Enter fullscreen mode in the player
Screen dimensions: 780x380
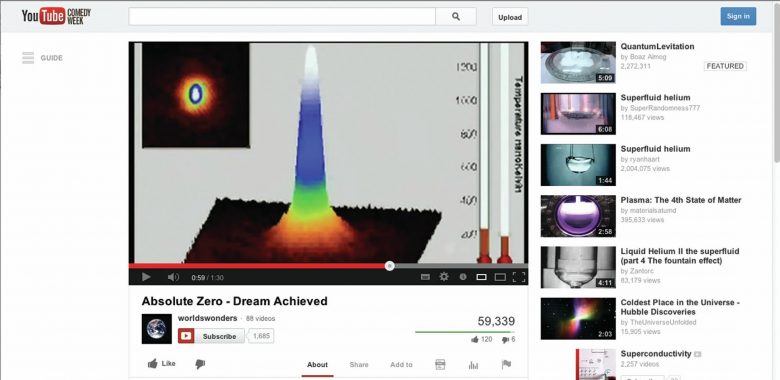(x=519, y=277)
